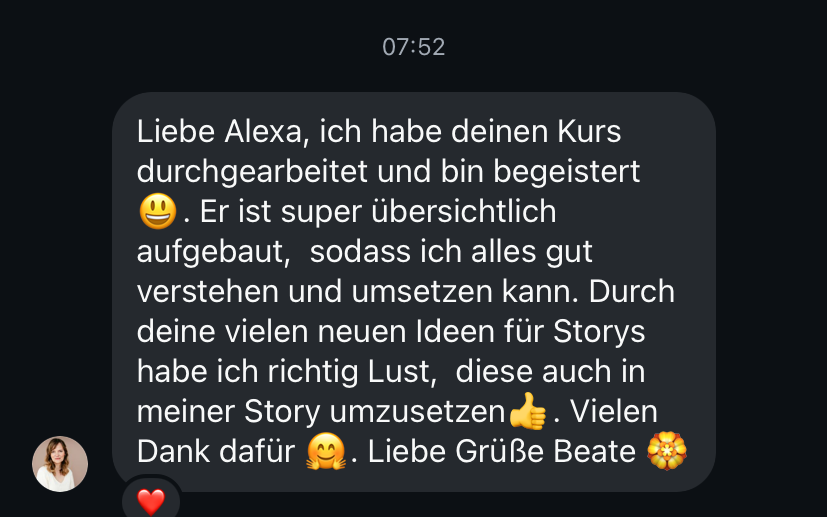
Task: Click the word "durchgearbeitet"
Action: (252, 172)
